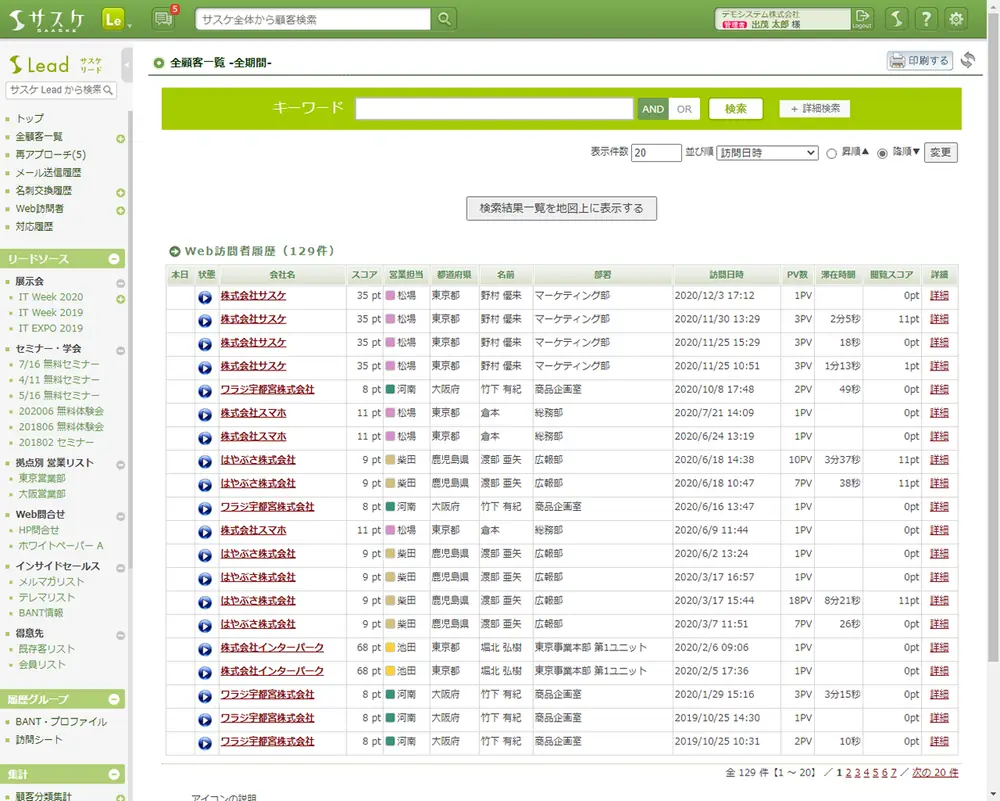
Task: Click the キーワード search input field
Action: (494, 109)
